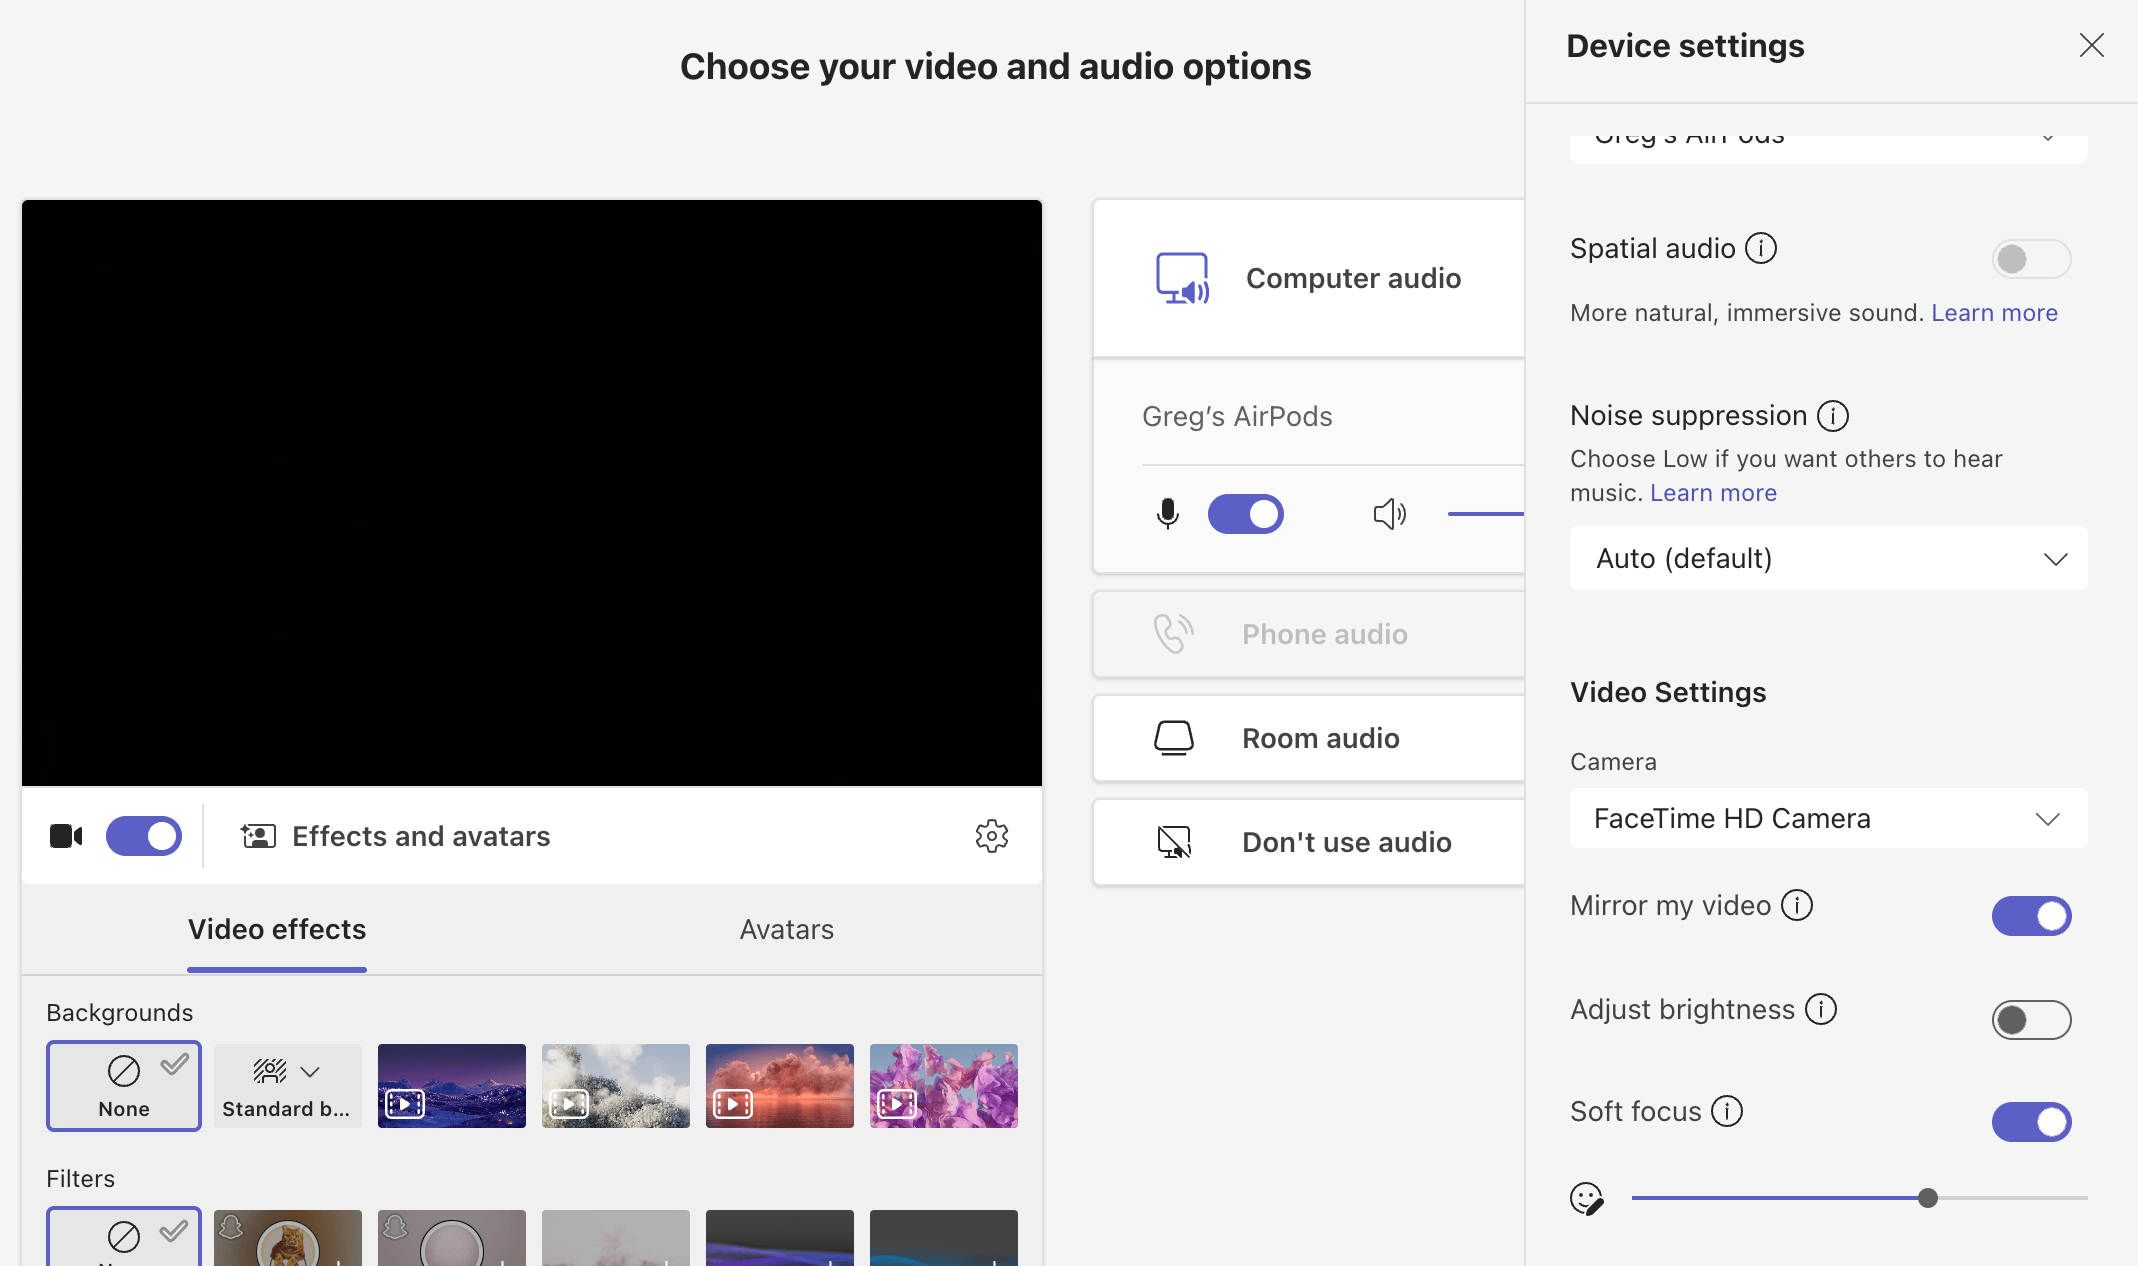Expand the Standard blur background chevron
The width and height of the screenshot is (2138, 1266).
310,1072
